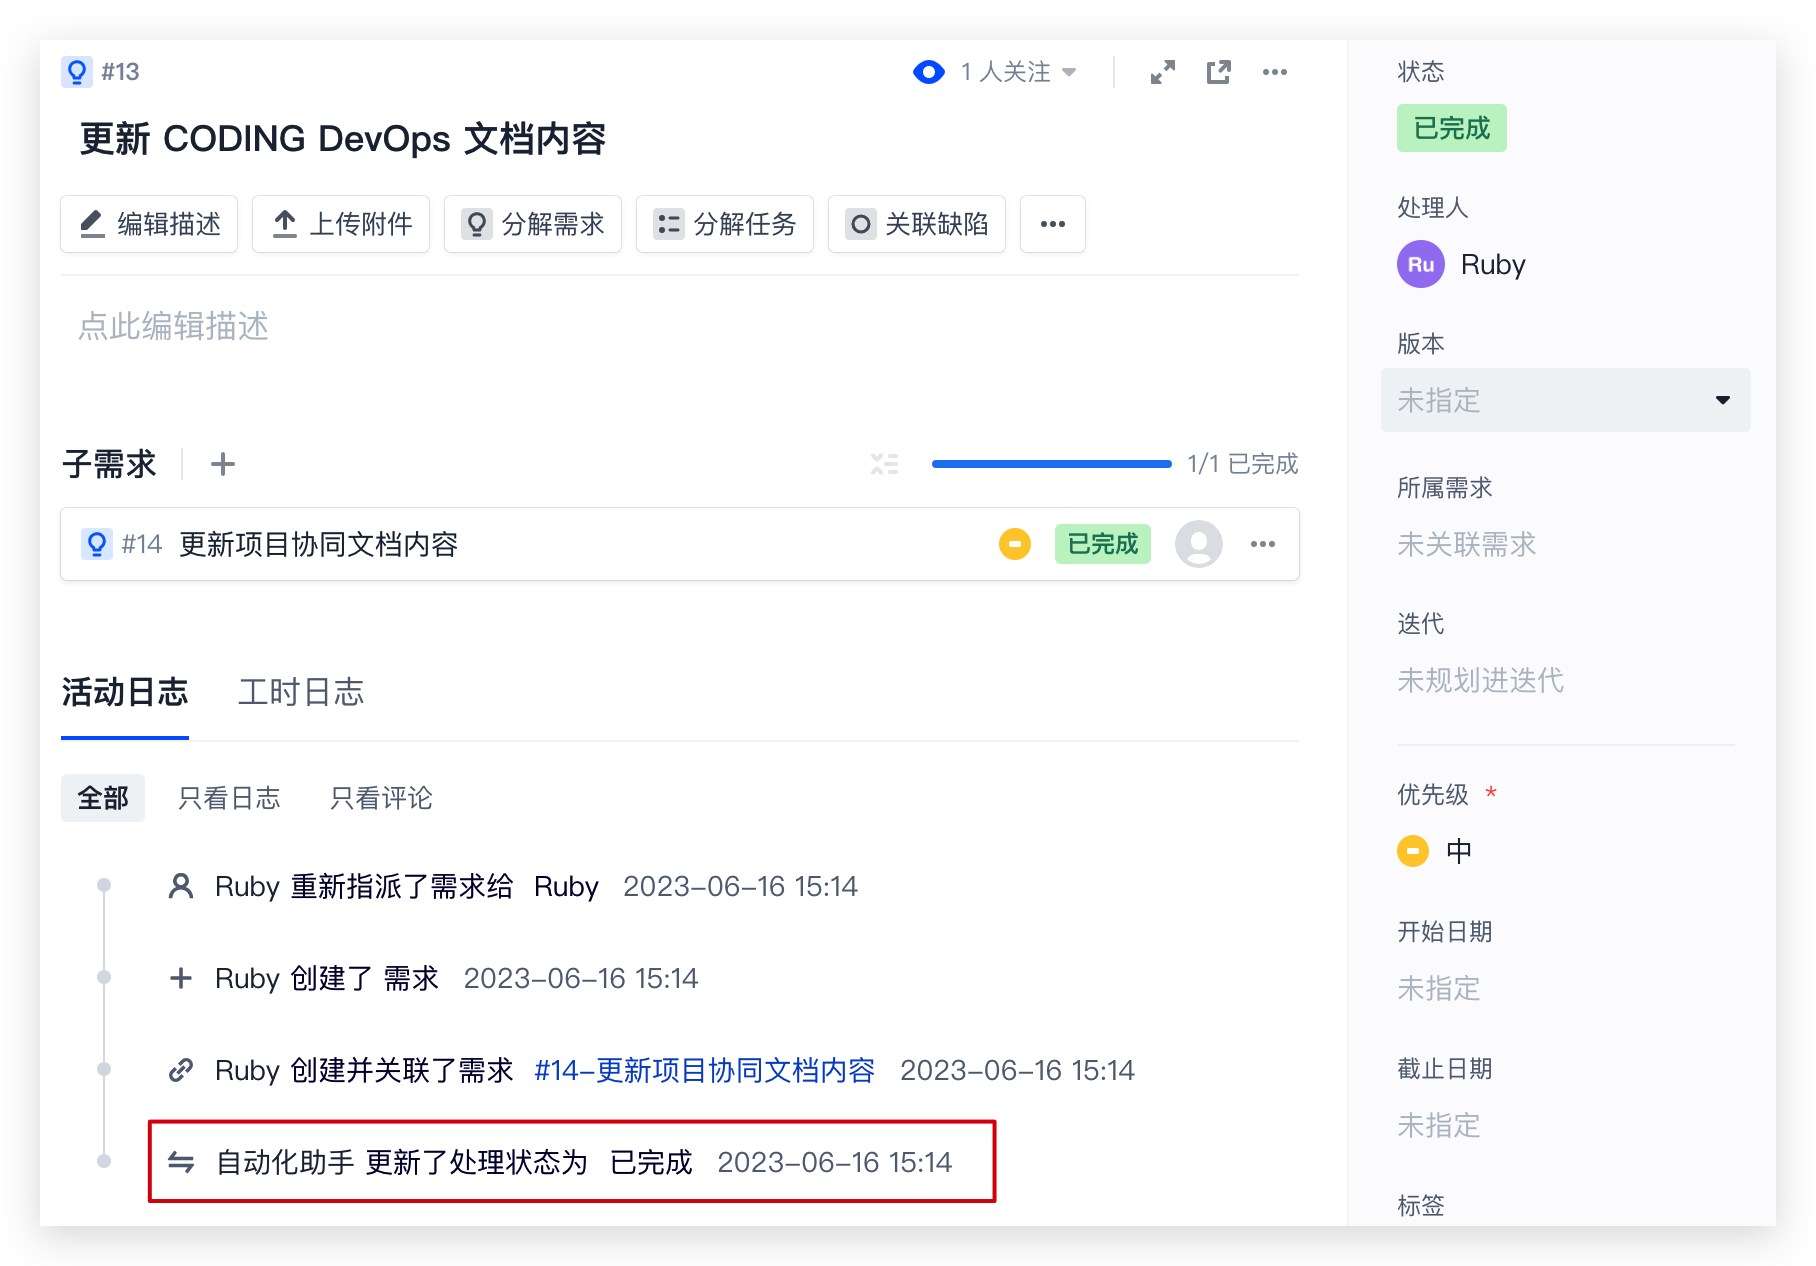1816x1266 pixels.
Task: Click the 分解需求 button
Action: [x=533, y=224]
